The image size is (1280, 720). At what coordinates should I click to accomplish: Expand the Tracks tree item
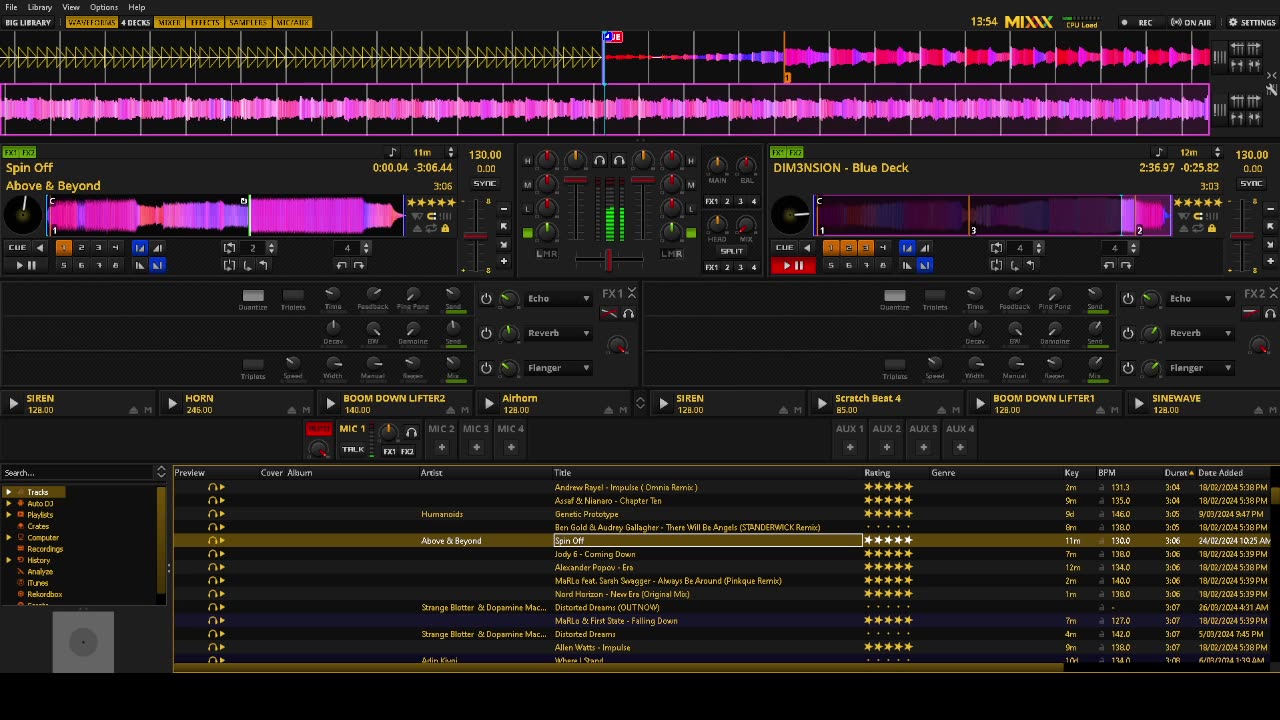coord(8,492)
